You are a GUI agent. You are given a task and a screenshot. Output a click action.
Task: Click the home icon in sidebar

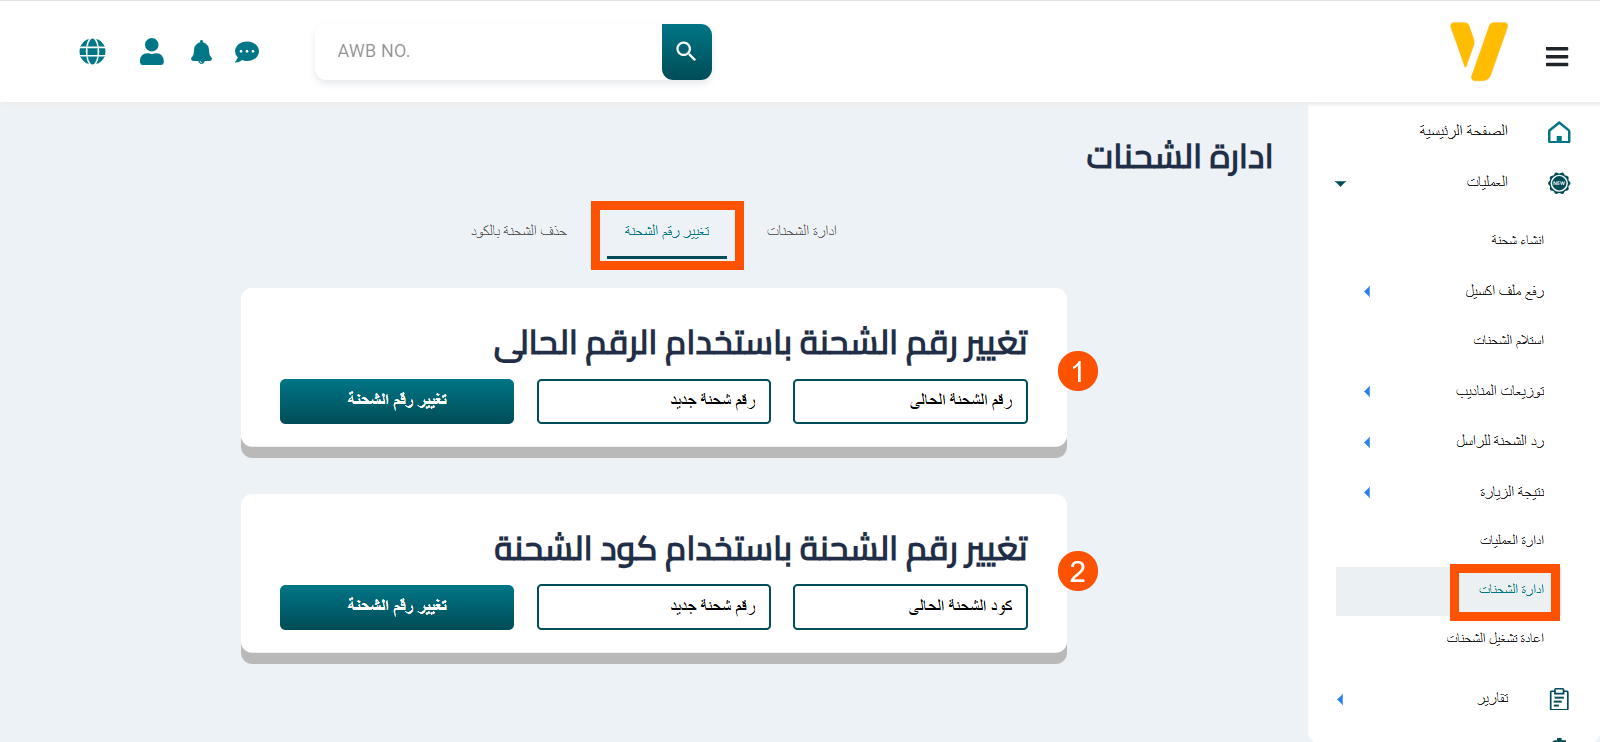click(1558, 132)
